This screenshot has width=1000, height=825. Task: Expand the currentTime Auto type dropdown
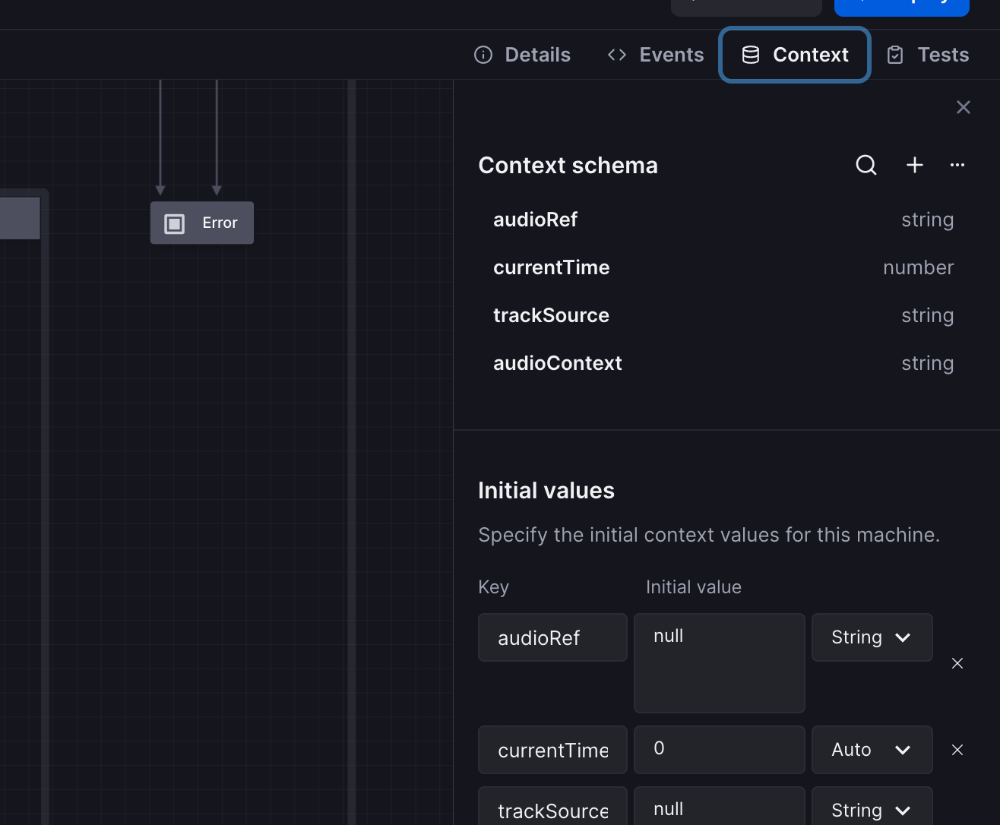pyautogui.click(x=871, y=750)
